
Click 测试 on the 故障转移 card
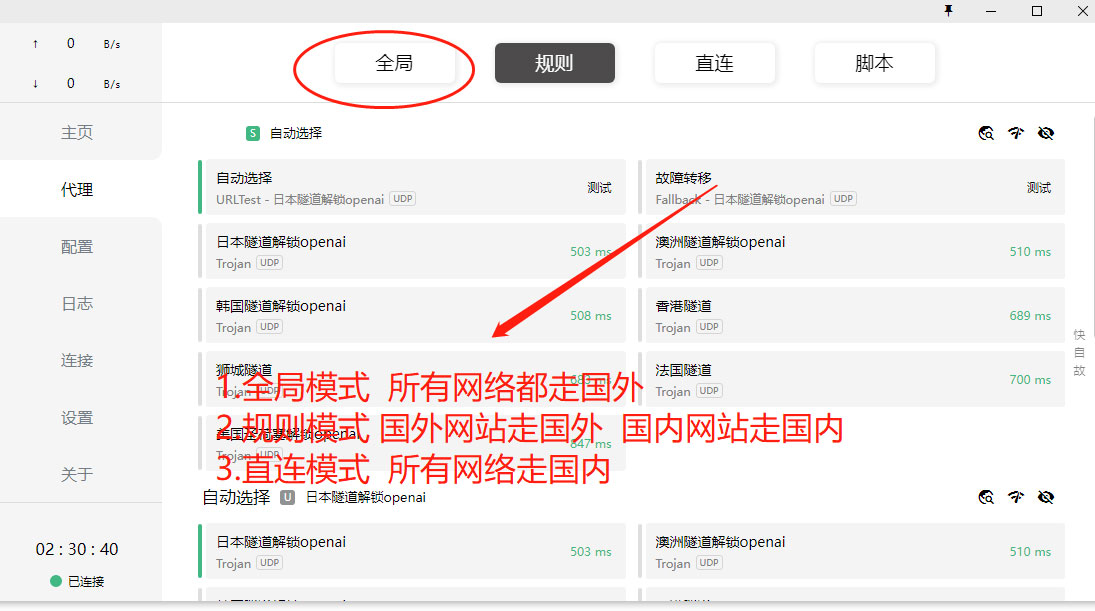[x=1038, y=188]
